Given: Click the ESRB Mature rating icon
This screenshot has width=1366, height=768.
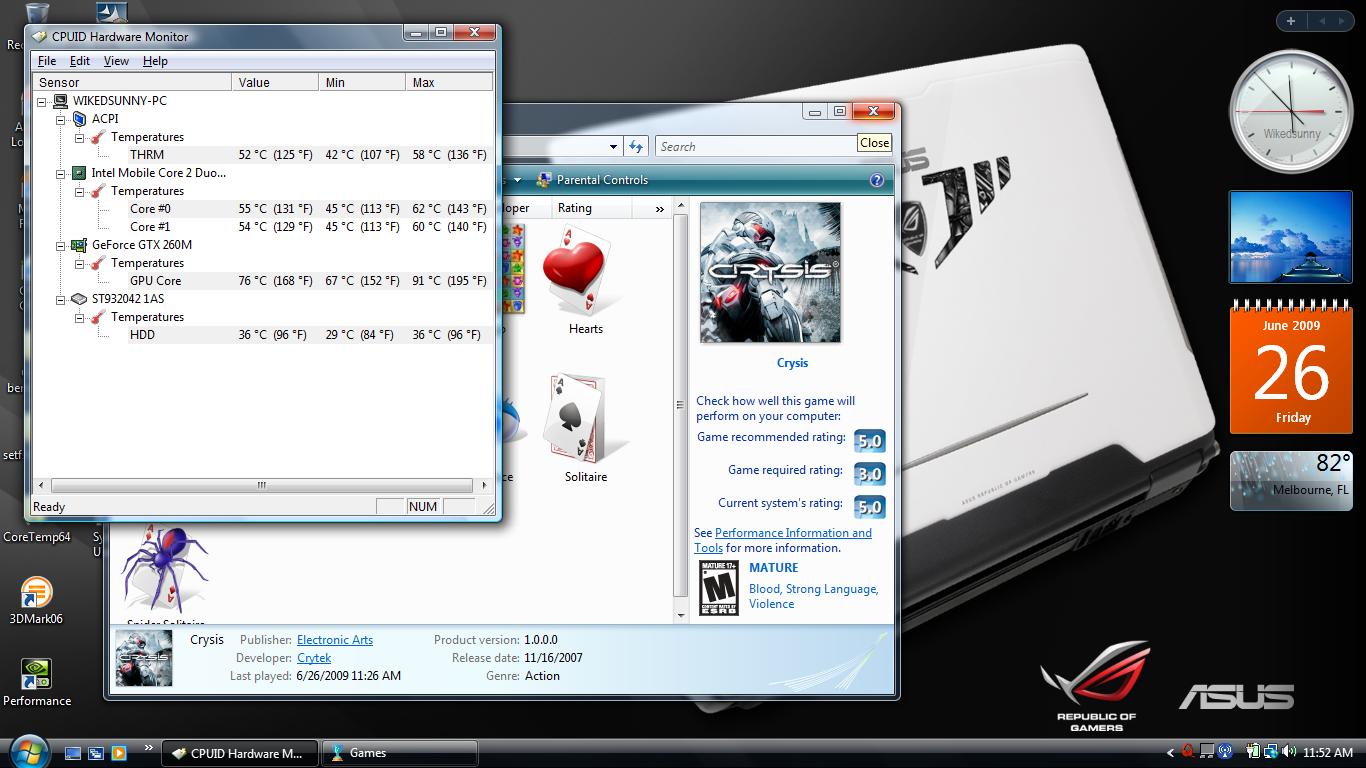Looking at the screenshot, I should [718, 588].
